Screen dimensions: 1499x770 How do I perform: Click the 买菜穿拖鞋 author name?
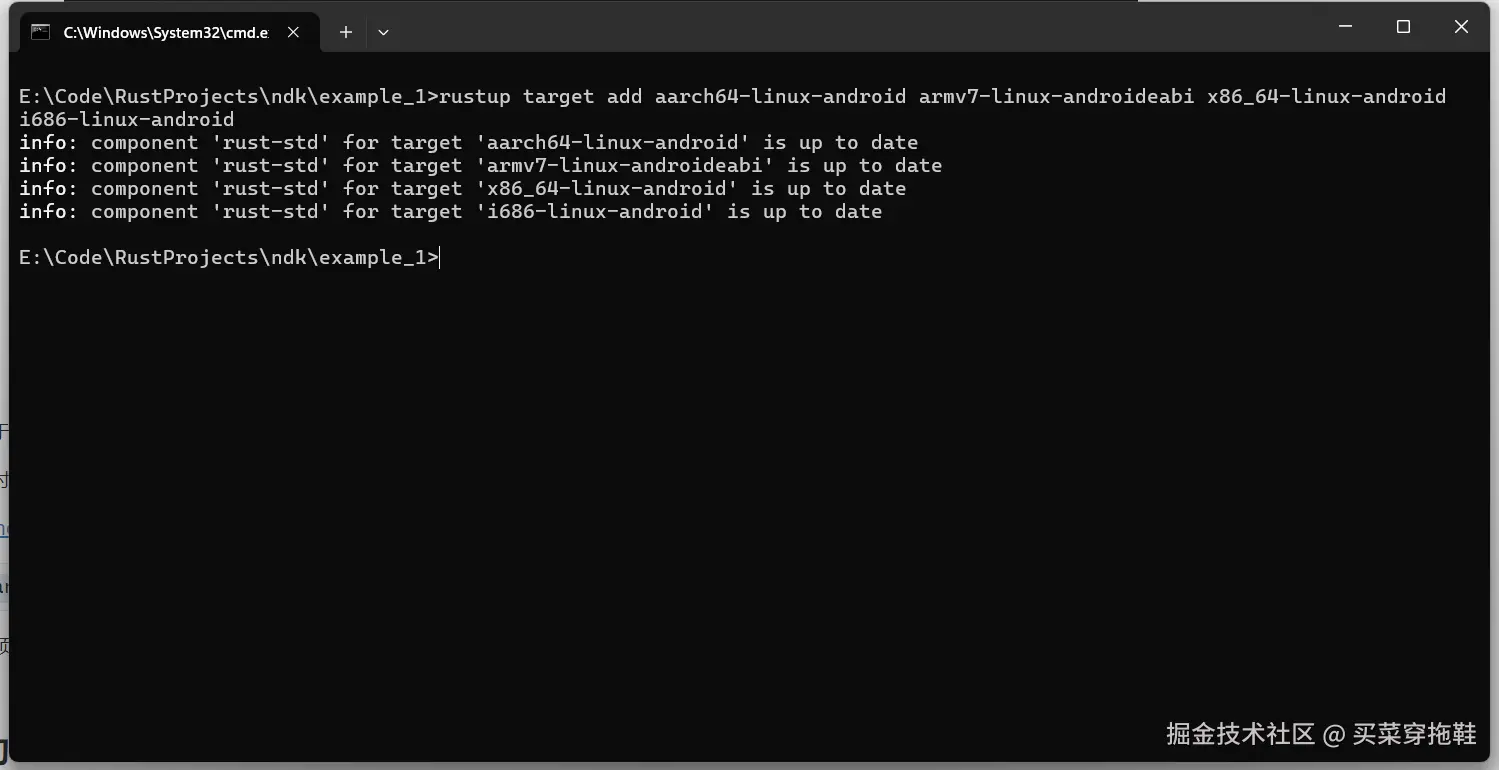click(1414, 734)
